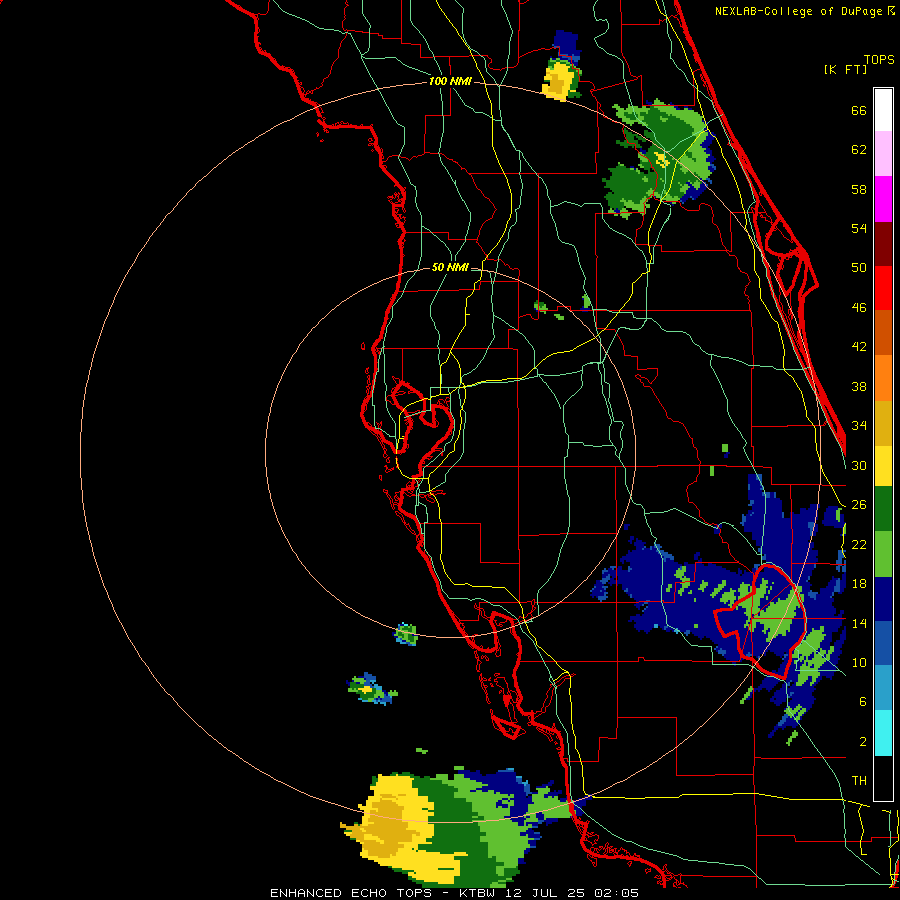Click the 46 legend value
The width and height of the screenshot is (900, 900).
click(x=859, y=307)
